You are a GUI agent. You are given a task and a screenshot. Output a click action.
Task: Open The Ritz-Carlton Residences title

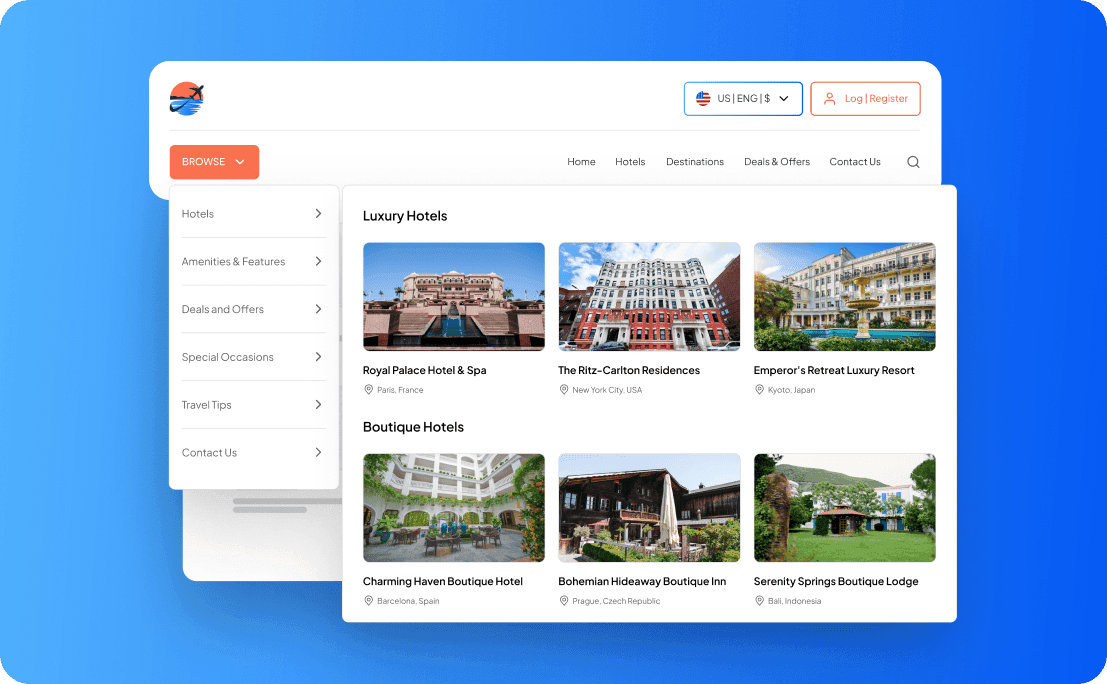click(628, 370)
